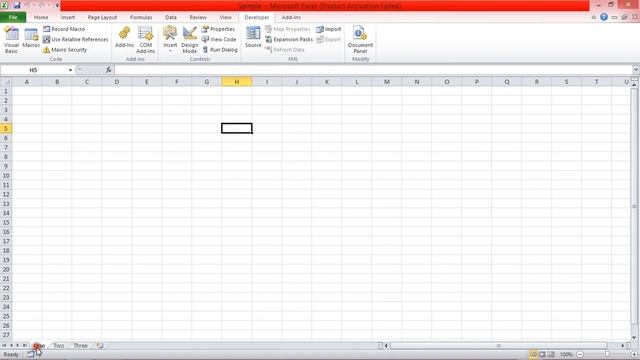Screen dimensions: 640x360
Task: Click into the formula bar
Action: click(x=373, y=70)
